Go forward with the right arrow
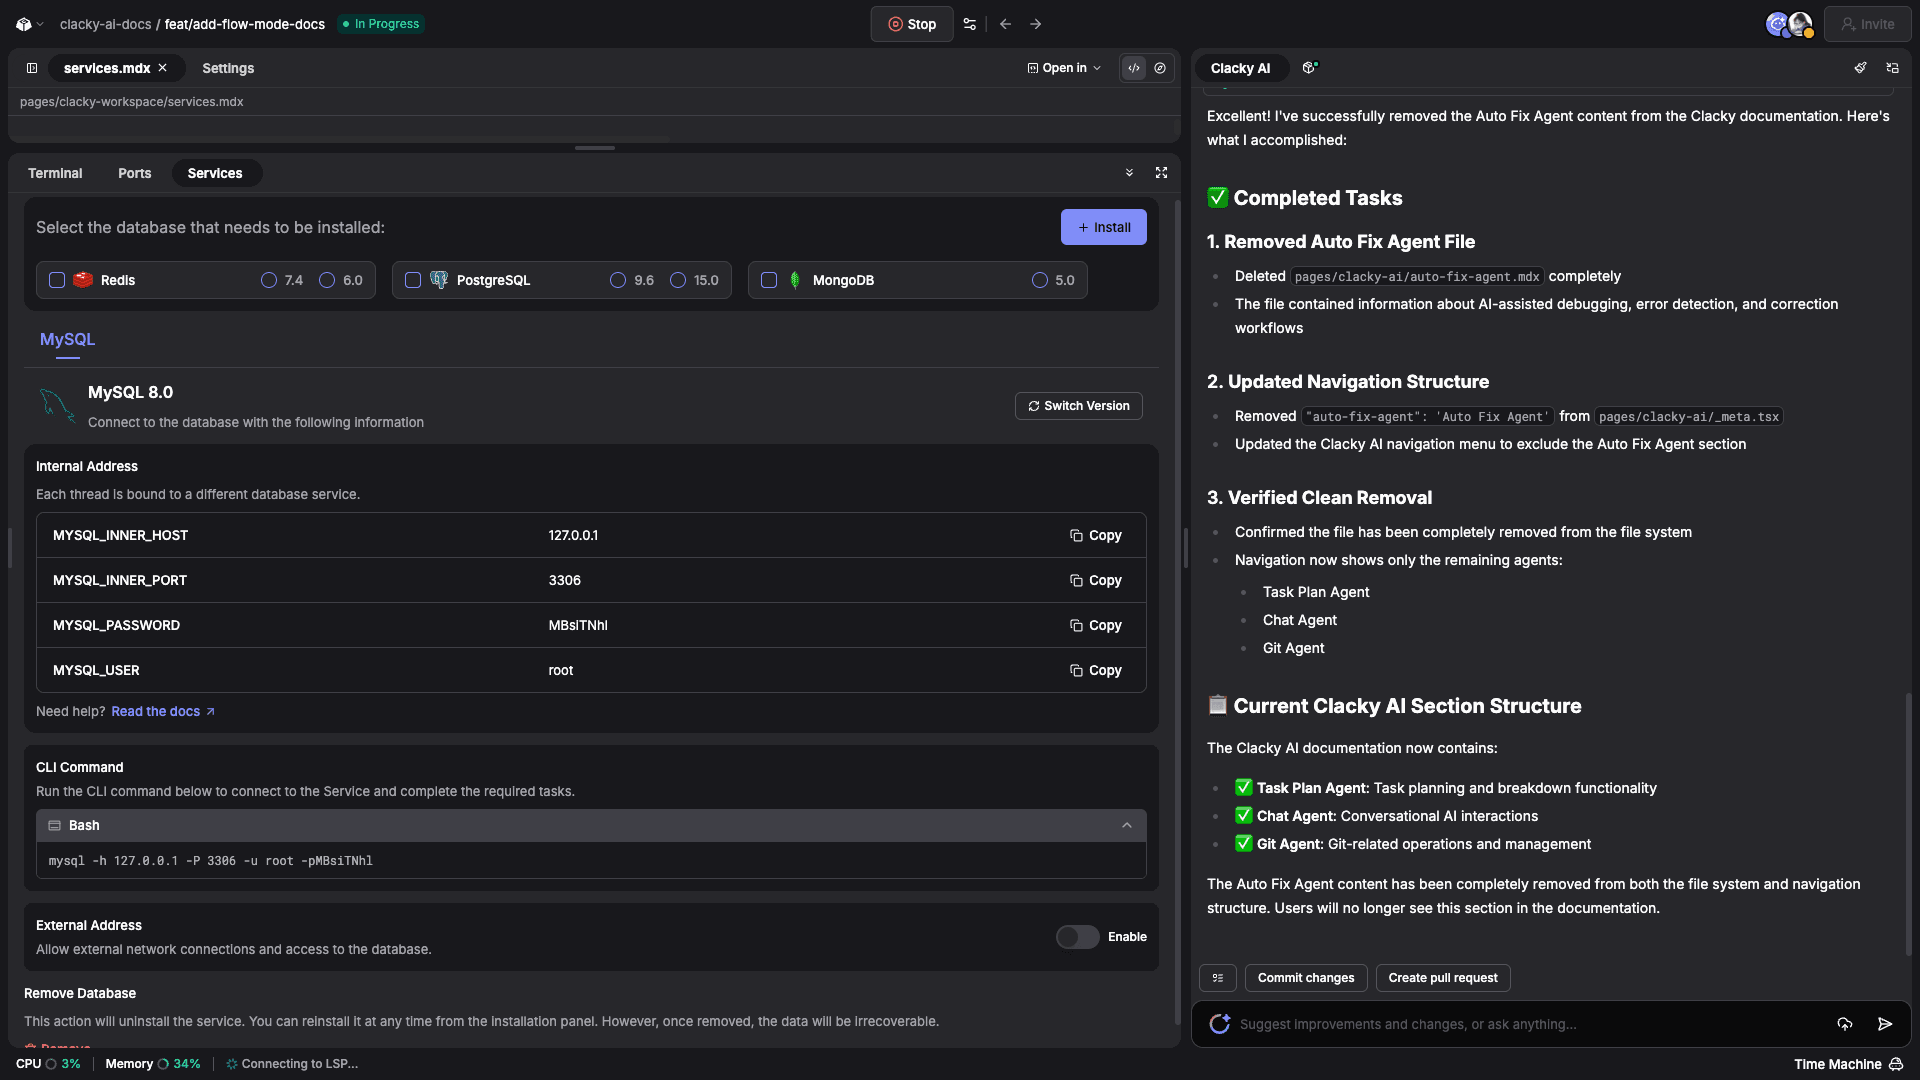The image size is (1920, 1080). coord(1036,24)
